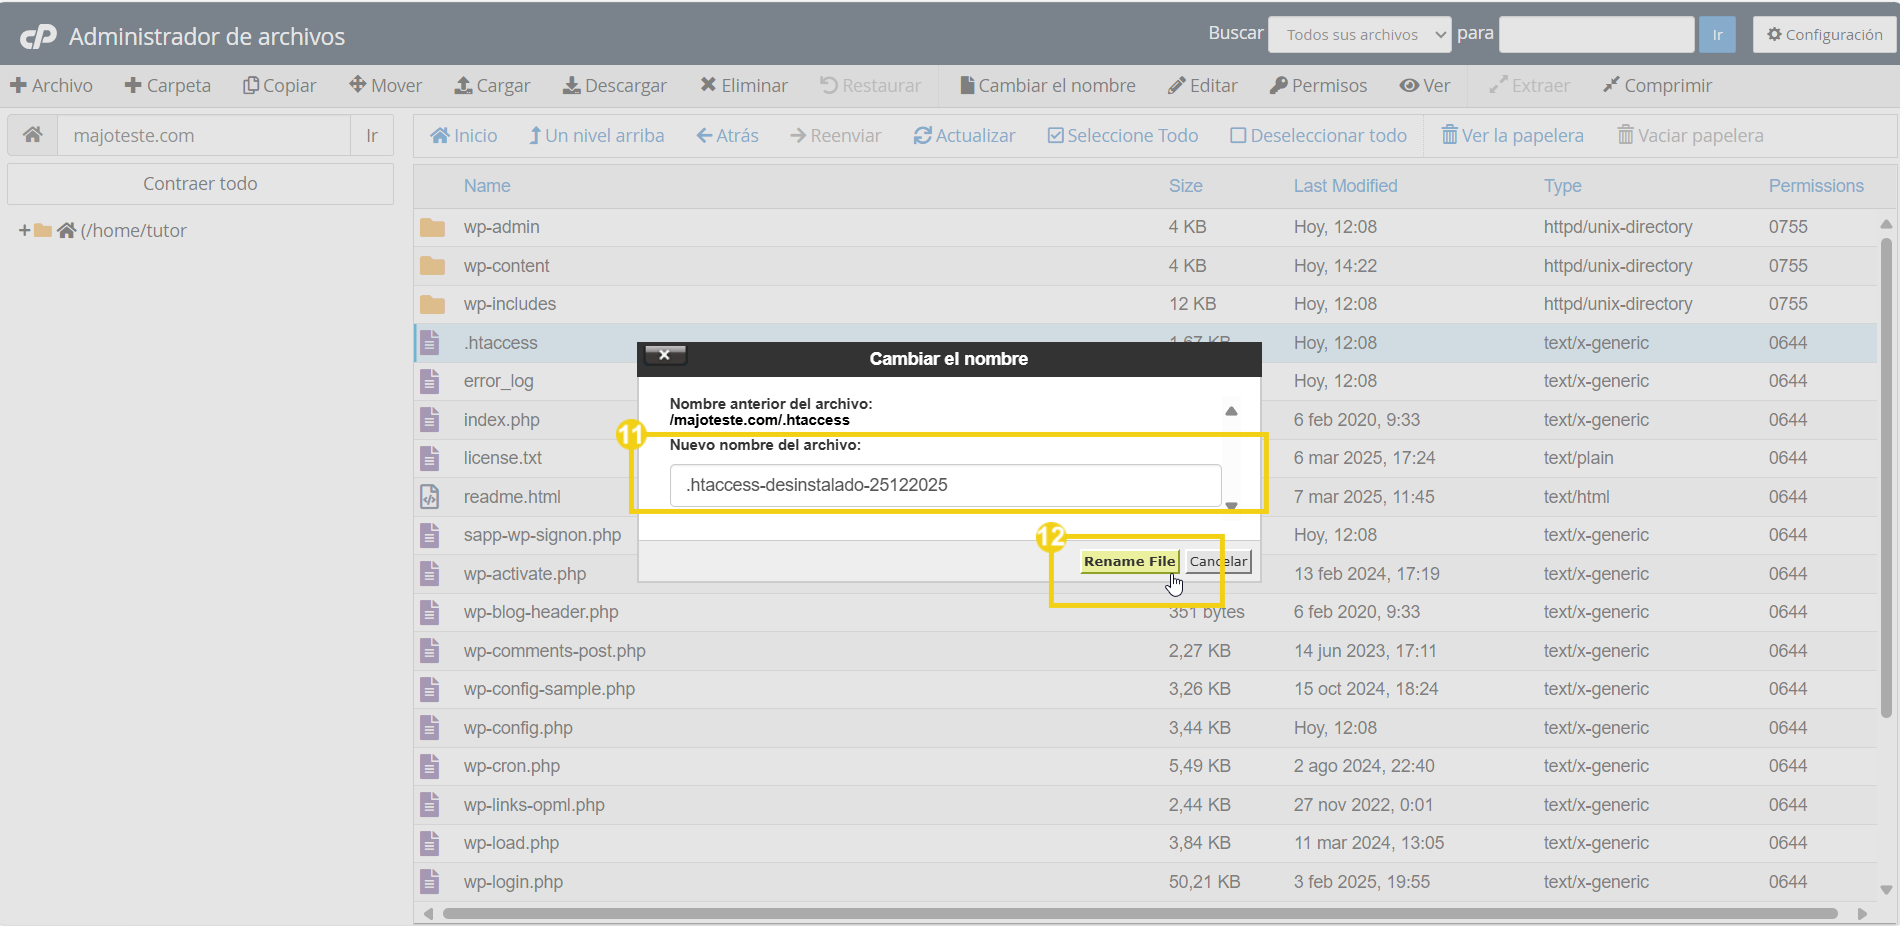This screenshot has height=926, width=1900.
Task: Open the Configuración settings button
Action: coord(1825,34)
